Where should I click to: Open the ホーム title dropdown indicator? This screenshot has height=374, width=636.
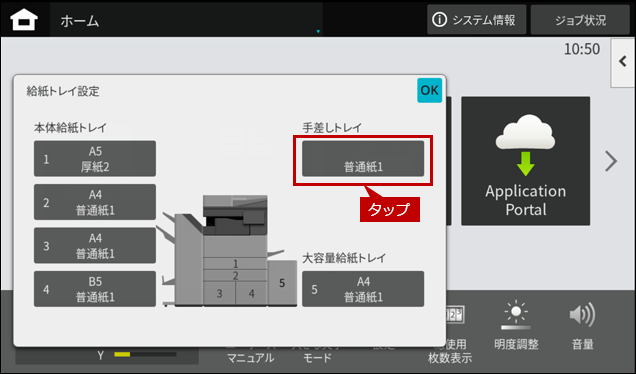[x=318, y=31]
